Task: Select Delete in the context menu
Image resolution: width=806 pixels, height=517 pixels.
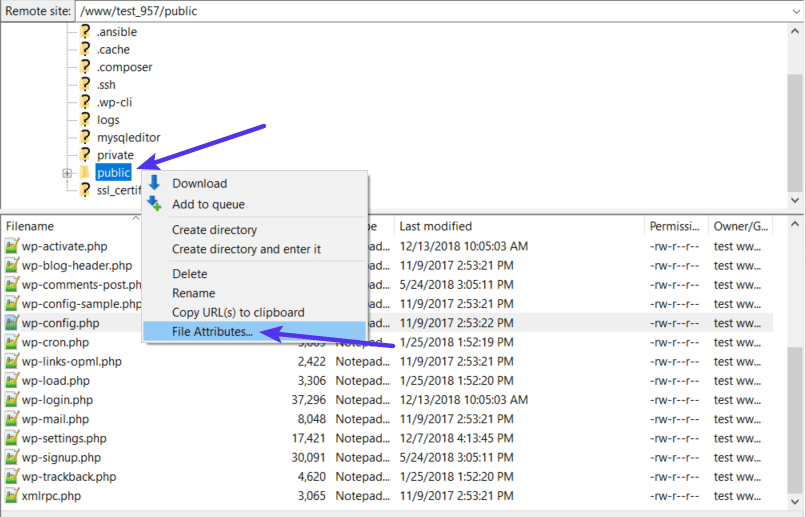Action: [190, 274]
